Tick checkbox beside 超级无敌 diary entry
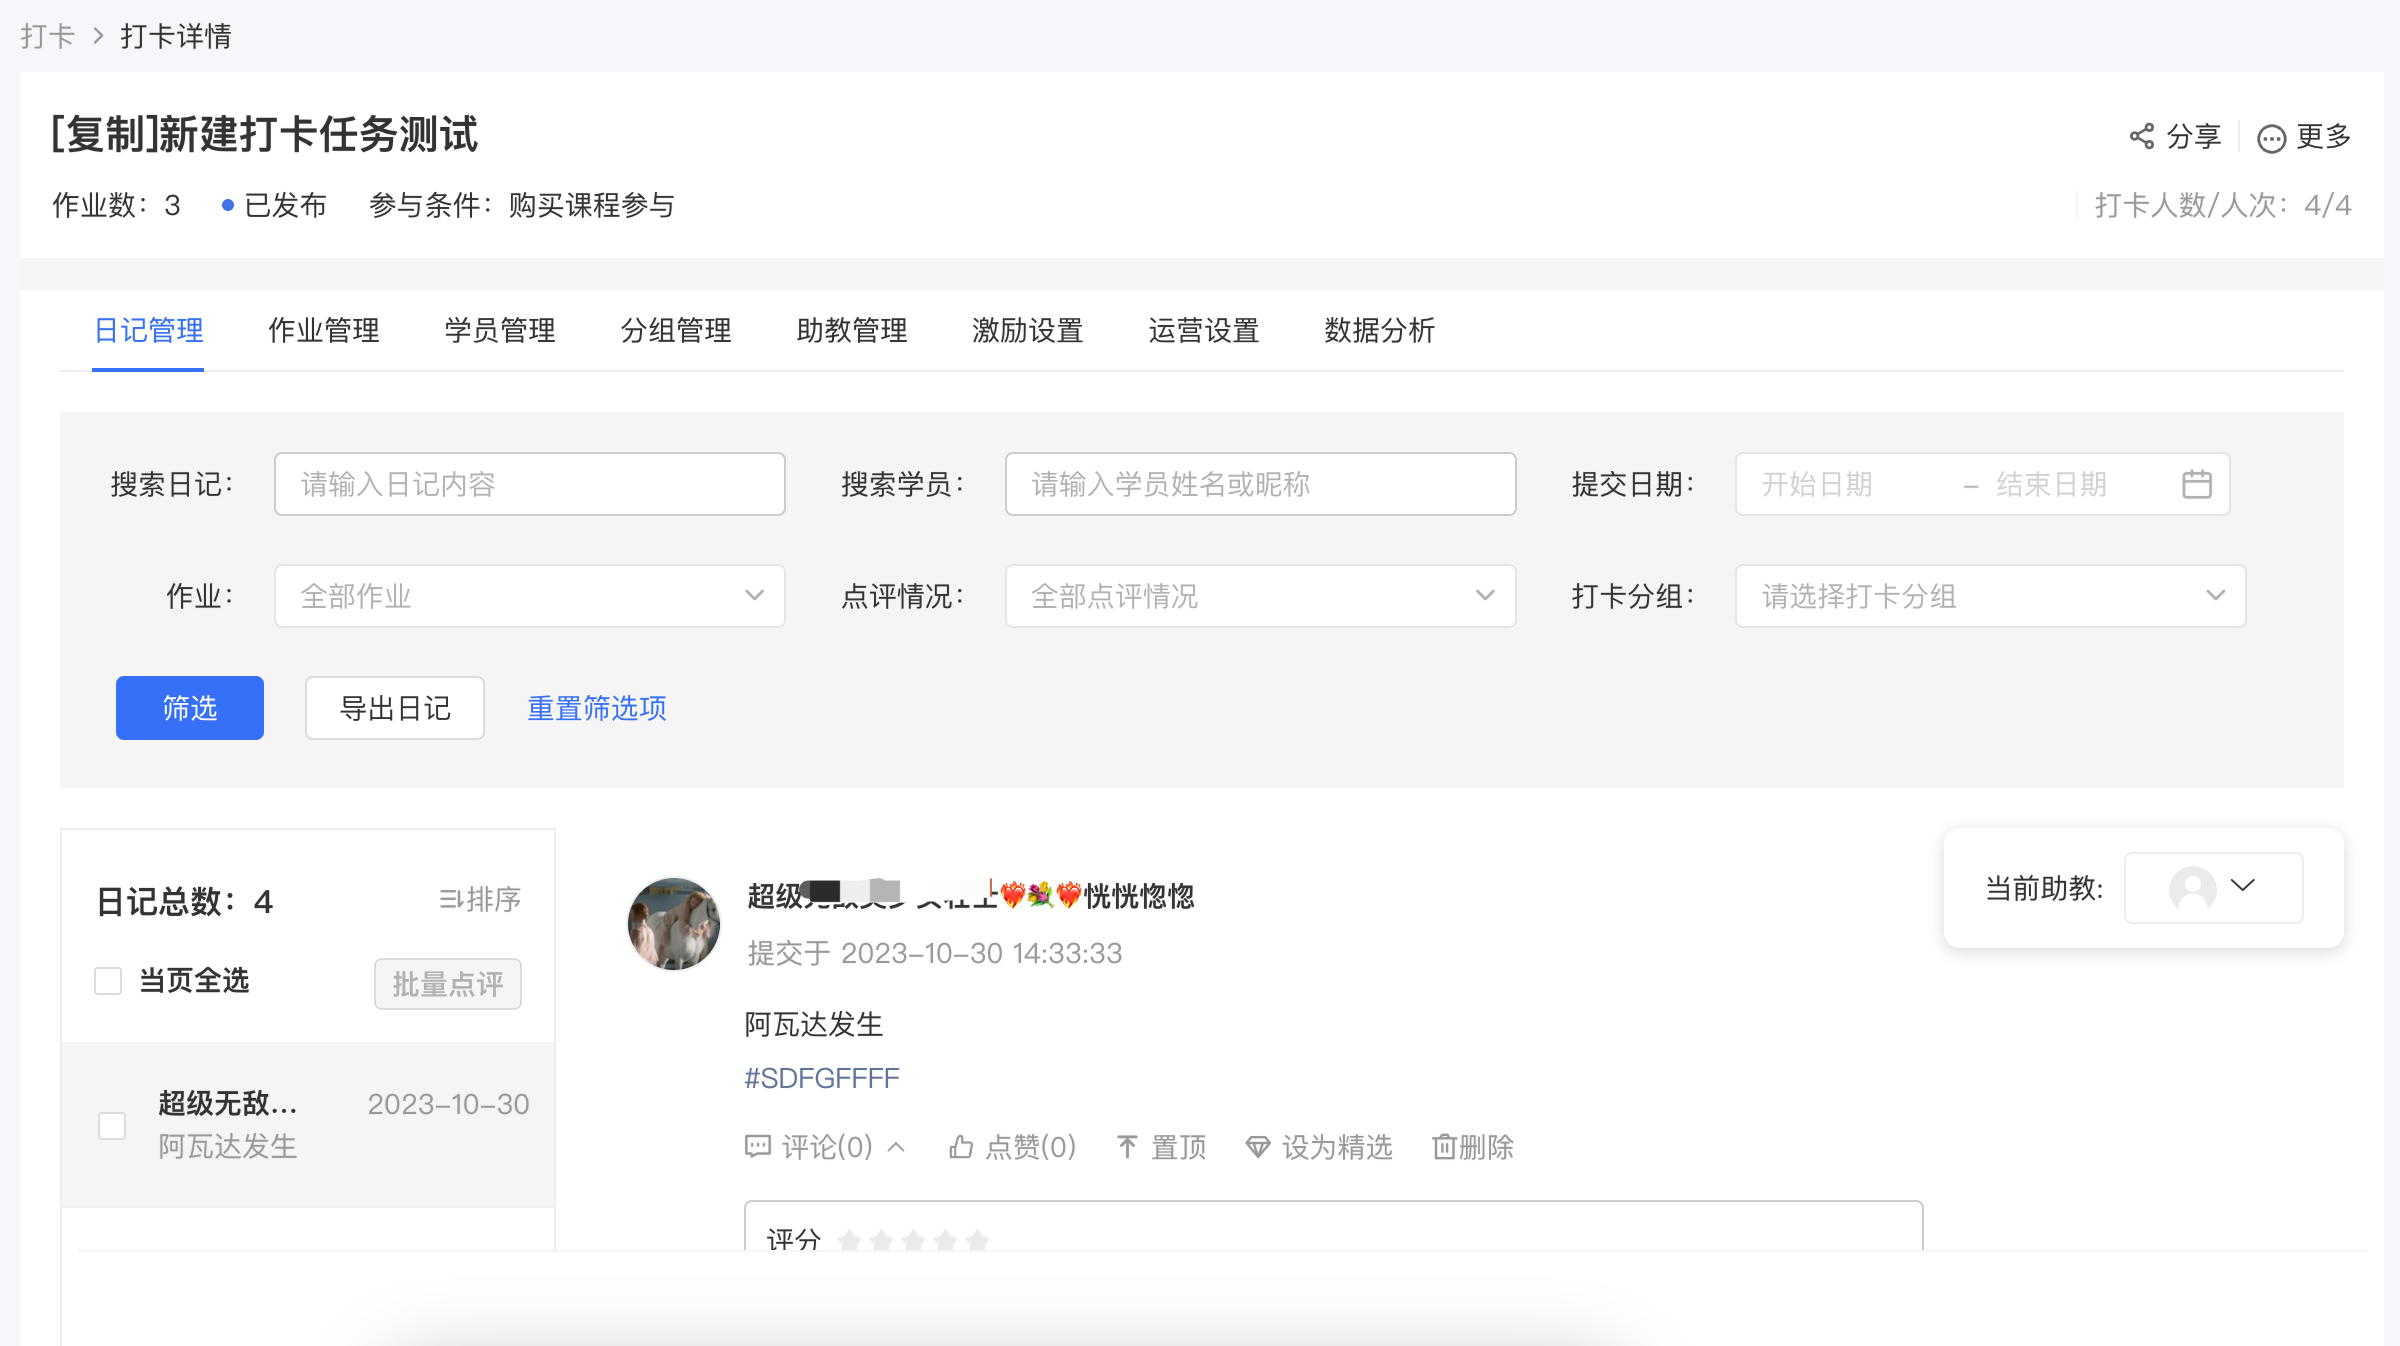The height and width of the screenshot is (1346, 2400). click(x=112, y=1125)
